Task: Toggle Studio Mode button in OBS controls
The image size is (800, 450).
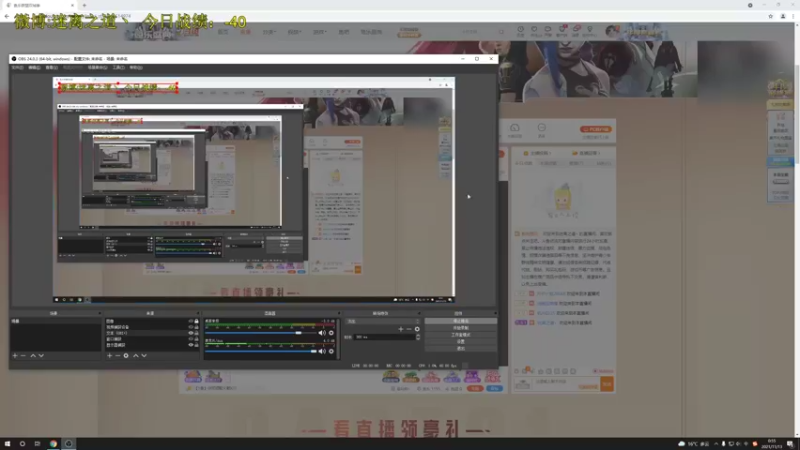Action: [461, 335]
